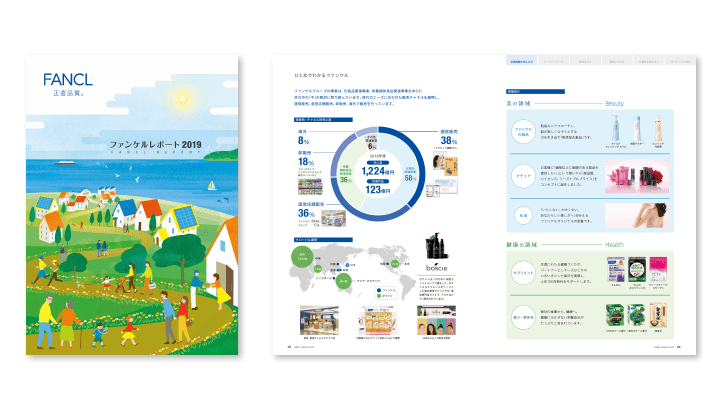Click the 正直品質 tagline under the logo
720x400 pixels.
[x=68, y=93]
